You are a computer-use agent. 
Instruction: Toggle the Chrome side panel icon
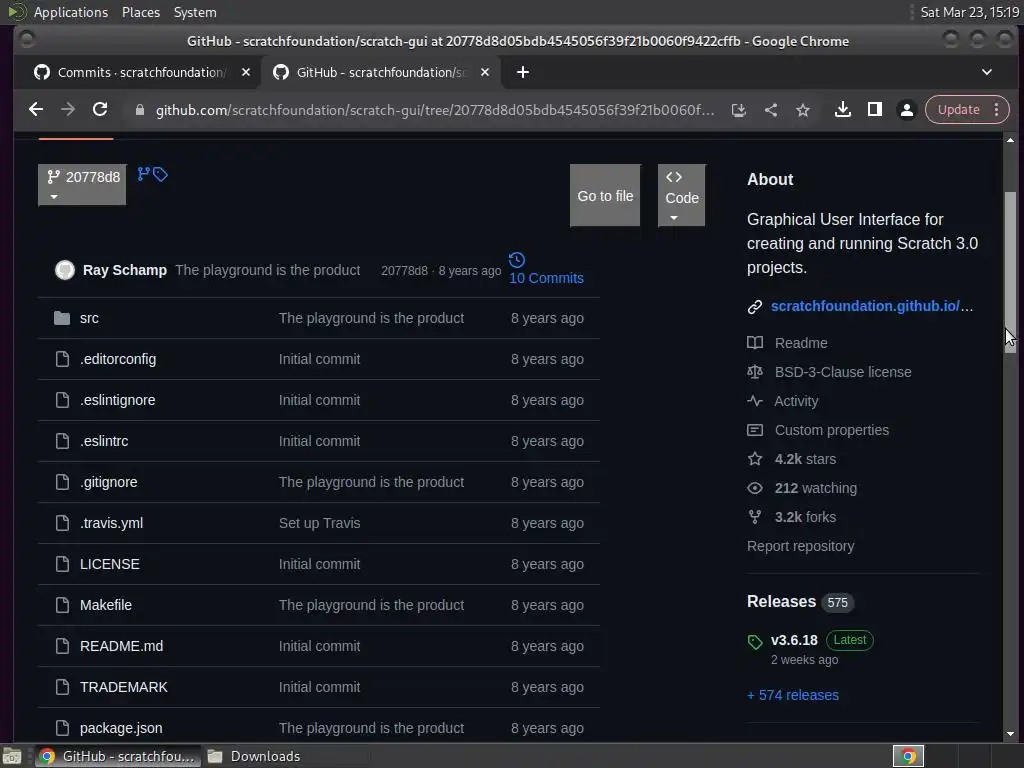pyautogui.click(x=874, y=110)
